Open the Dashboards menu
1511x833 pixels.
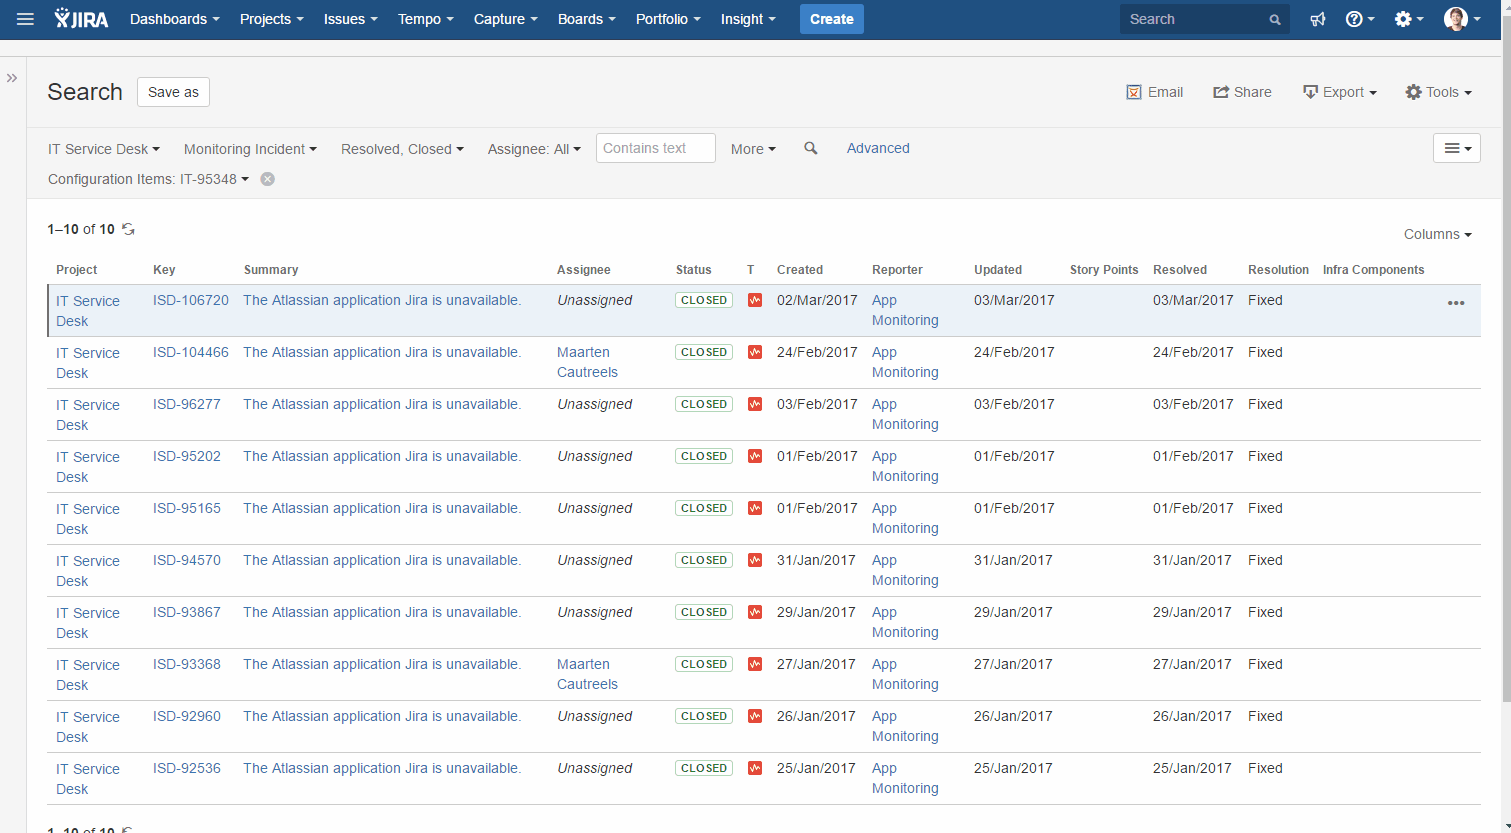click(175, 19)
